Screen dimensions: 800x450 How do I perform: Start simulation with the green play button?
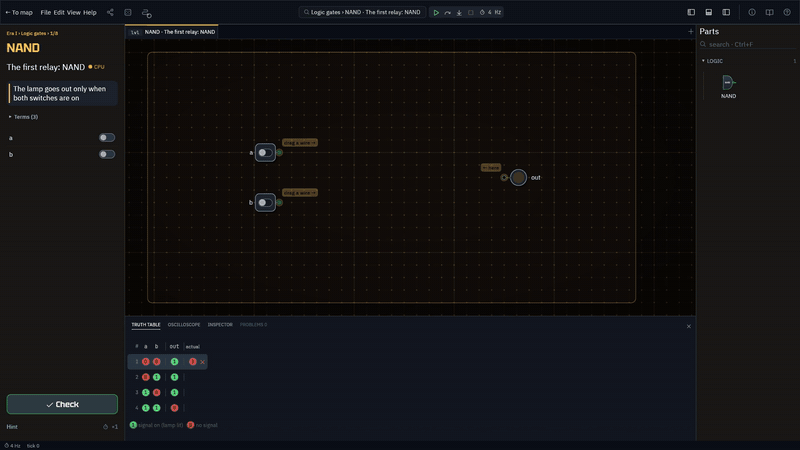tap(436, 12)
